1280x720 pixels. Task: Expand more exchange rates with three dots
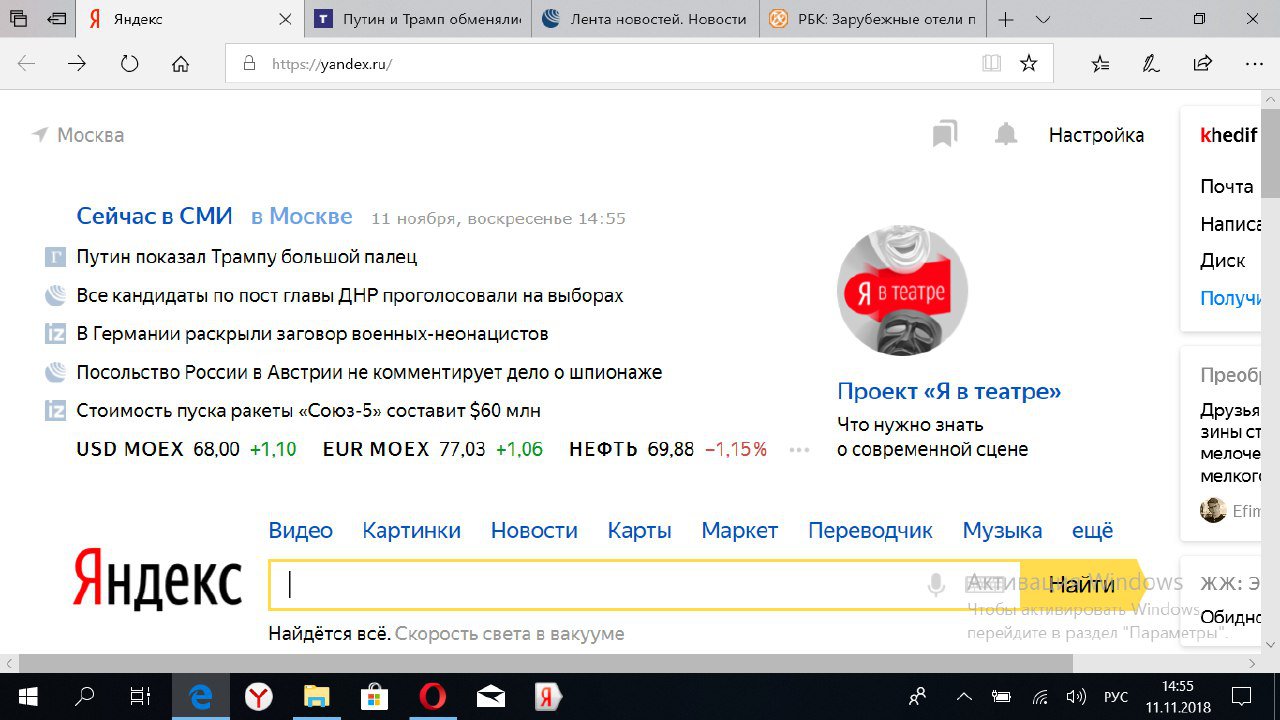pyautogui.click(x=799, y=450)
